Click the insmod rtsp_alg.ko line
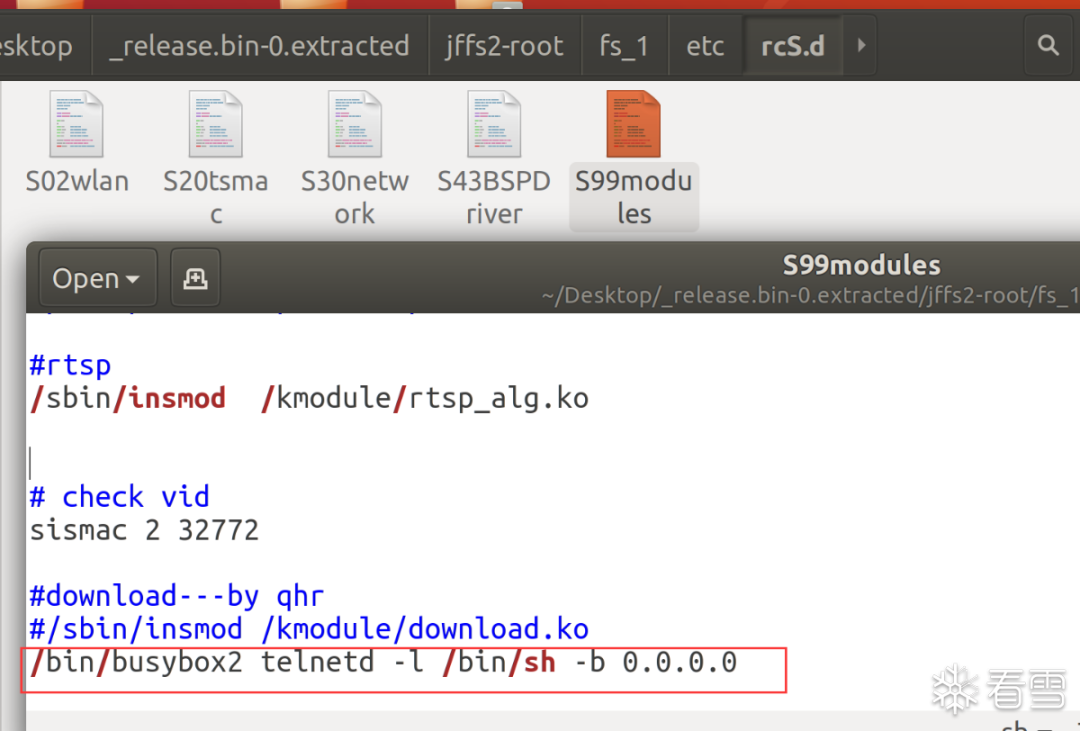Image resolution: width=1080 pixels, height=731 pixels. point(309,398)
